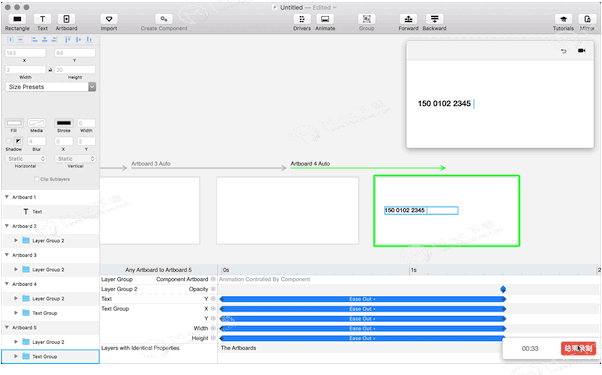Click the Mirror toolbar icon
602x375 pixels.
(x=587, y=19)
